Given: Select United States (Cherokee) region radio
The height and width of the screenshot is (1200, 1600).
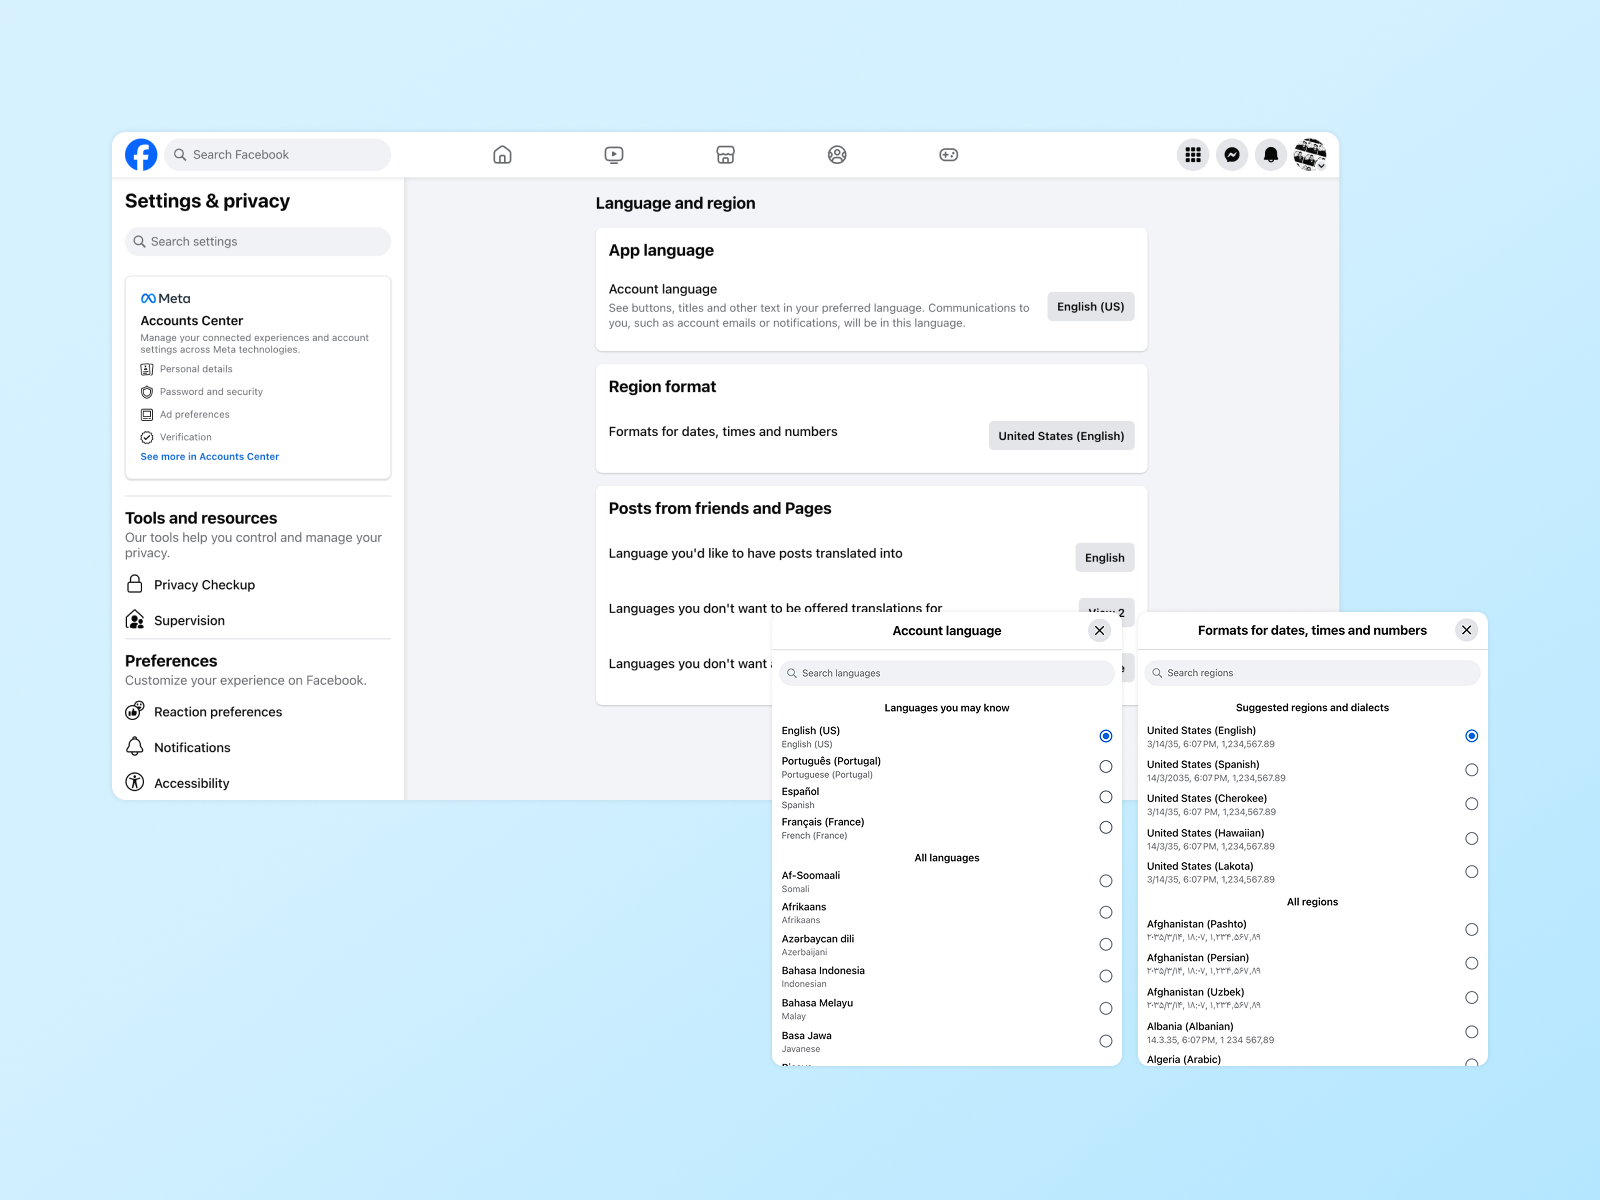Looking at the screenshot, I should pyautogui.click(x=1472, y=804).
